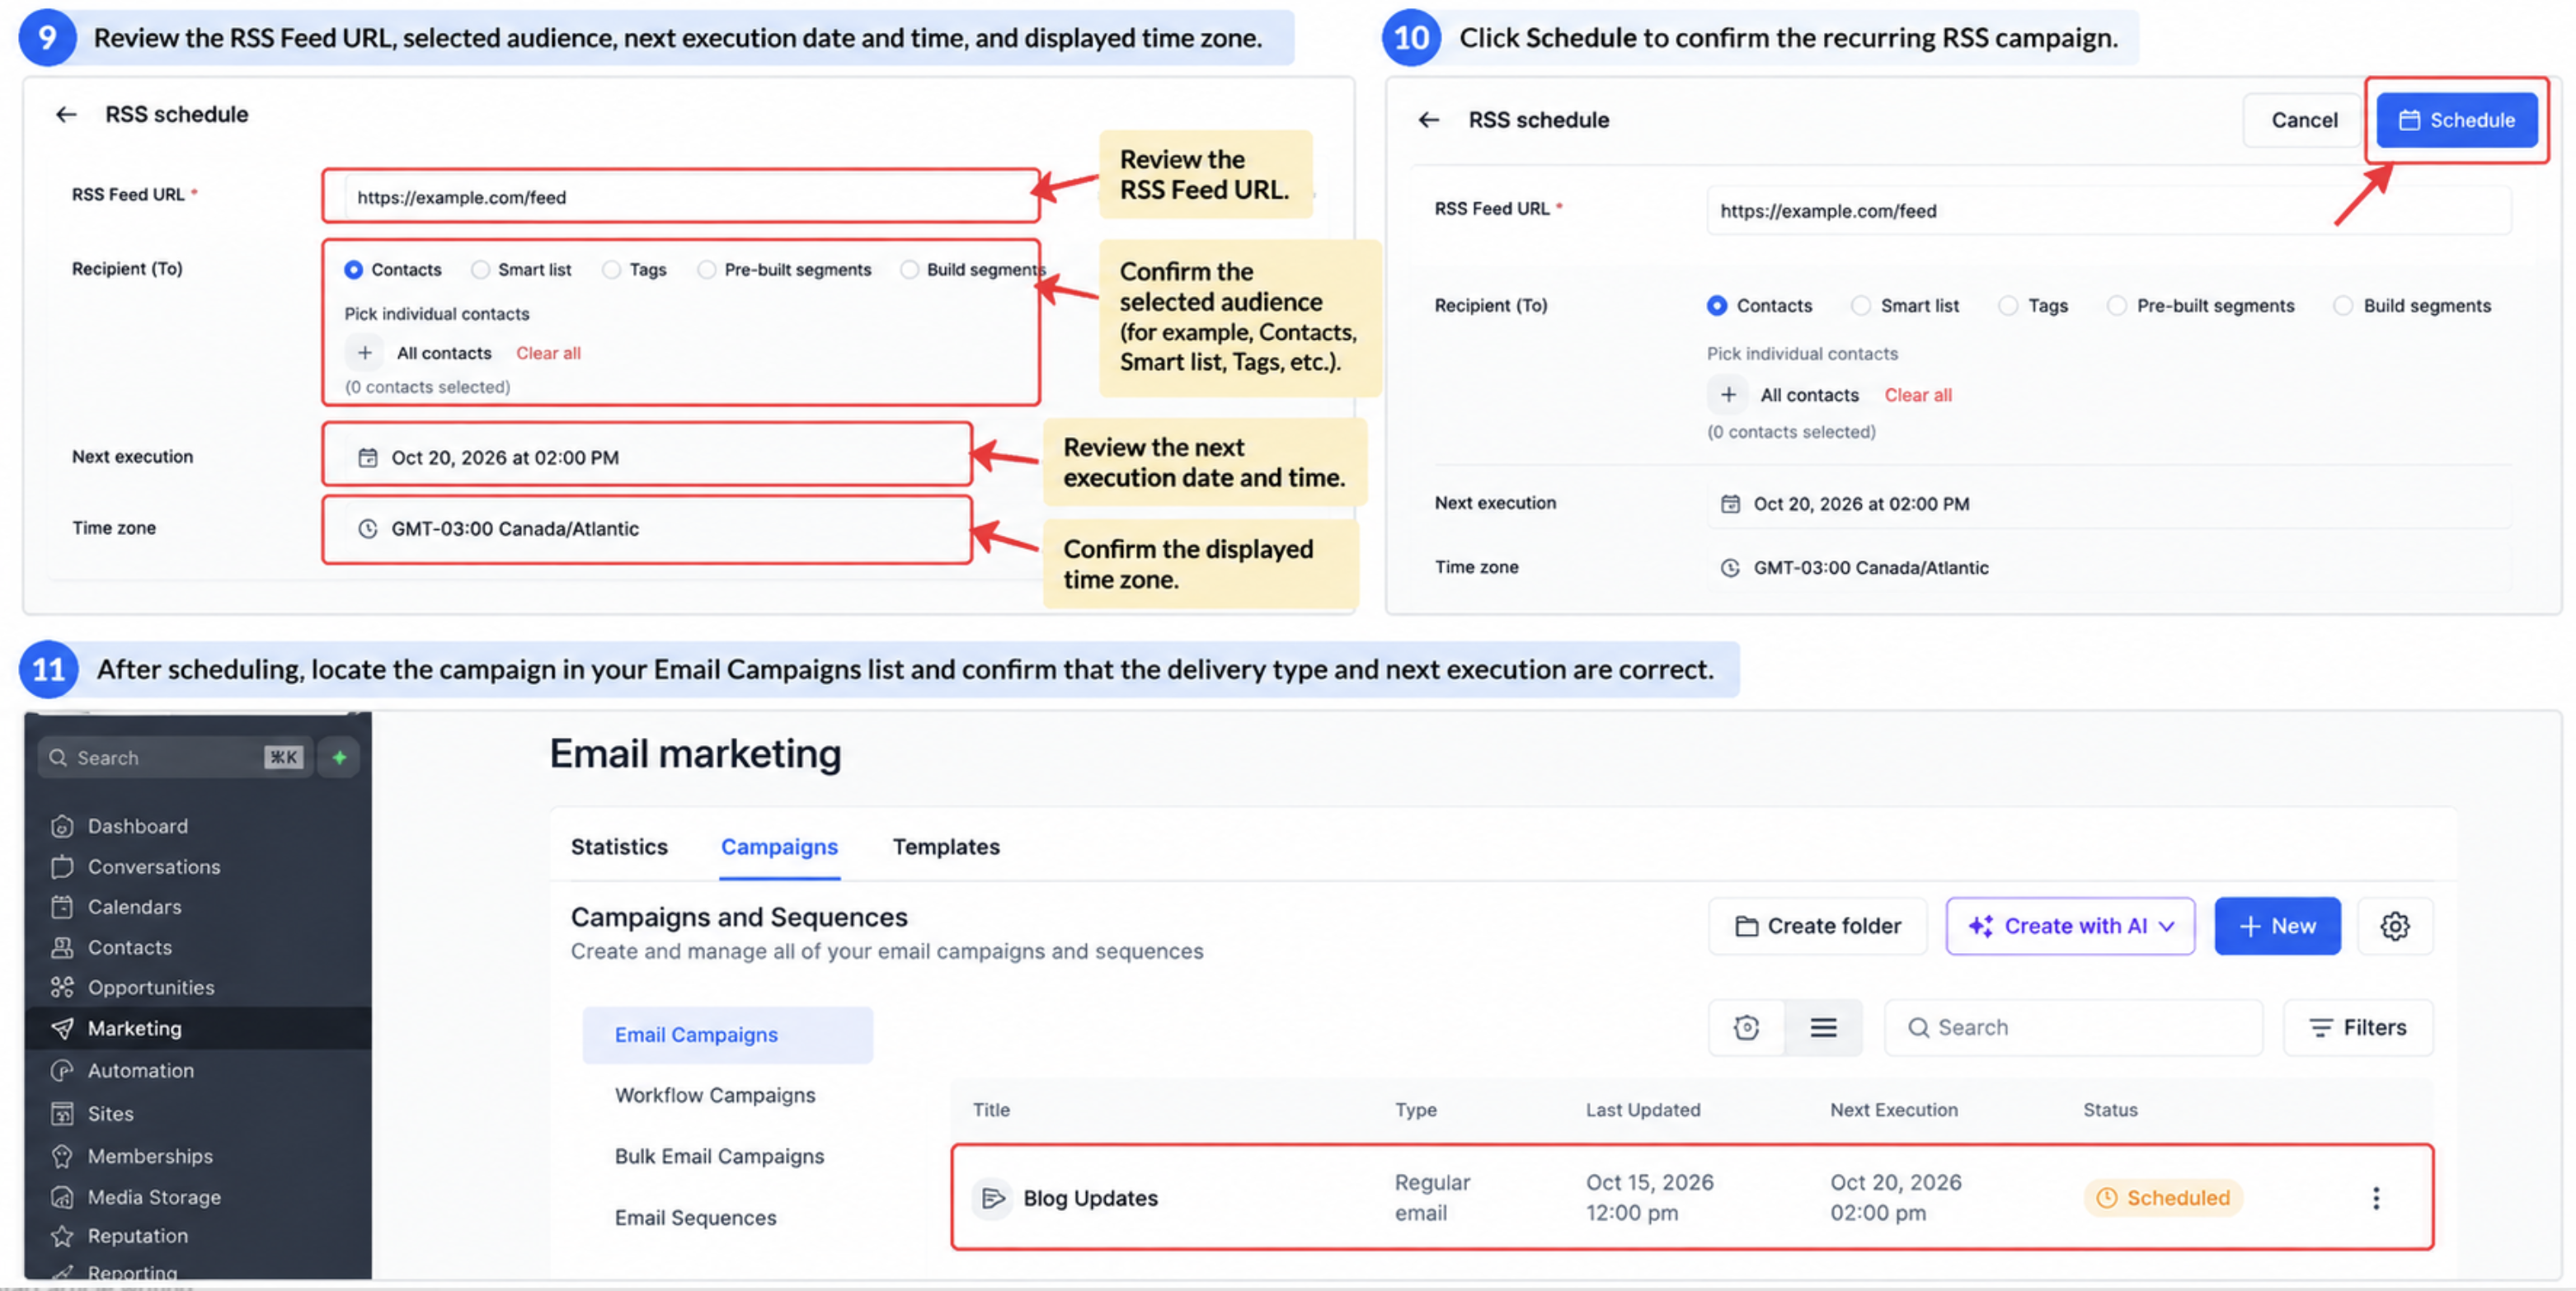
Task: Switch to the Statistics tab
Action: coord(619,846)
